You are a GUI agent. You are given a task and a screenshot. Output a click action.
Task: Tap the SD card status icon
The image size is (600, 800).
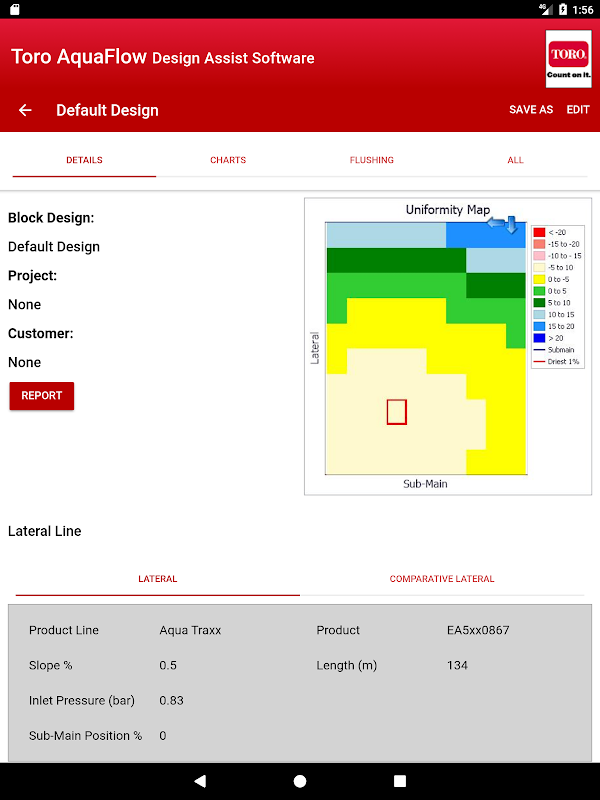tap(15, 9)
